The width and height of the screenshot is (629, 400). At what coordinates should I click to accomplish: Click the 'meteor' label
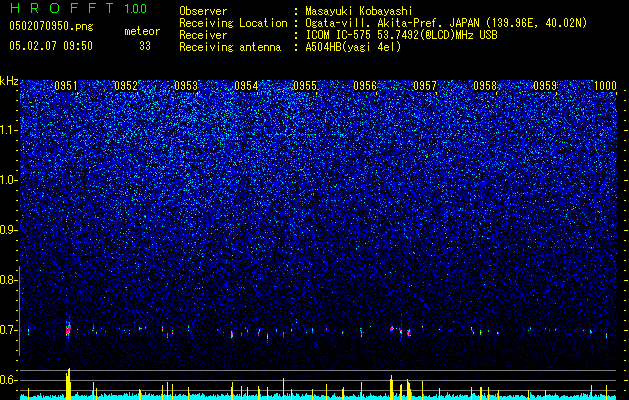142,31
